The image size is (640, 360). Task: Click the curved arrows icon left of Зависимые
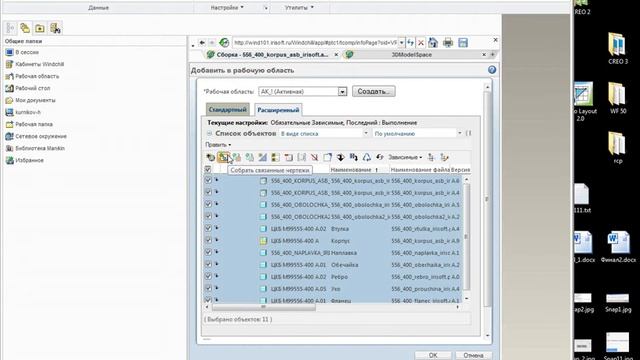380,157
